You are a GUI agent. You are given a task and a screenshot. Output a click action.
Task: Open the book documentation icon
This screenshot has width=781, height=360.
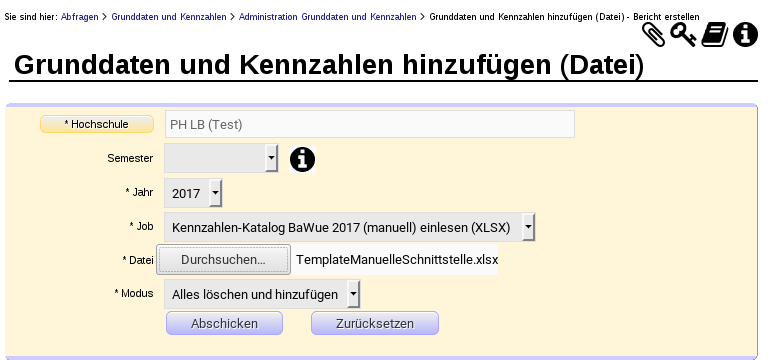click(714, 36)
